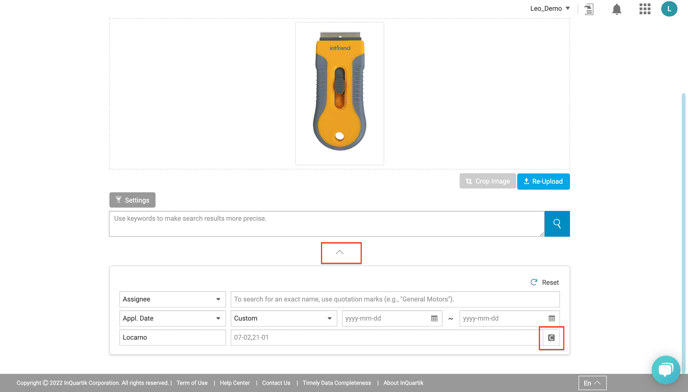This screenshot has height=392, width=688.
Task: Click the assignee name input field
Action: click(395, 299)
